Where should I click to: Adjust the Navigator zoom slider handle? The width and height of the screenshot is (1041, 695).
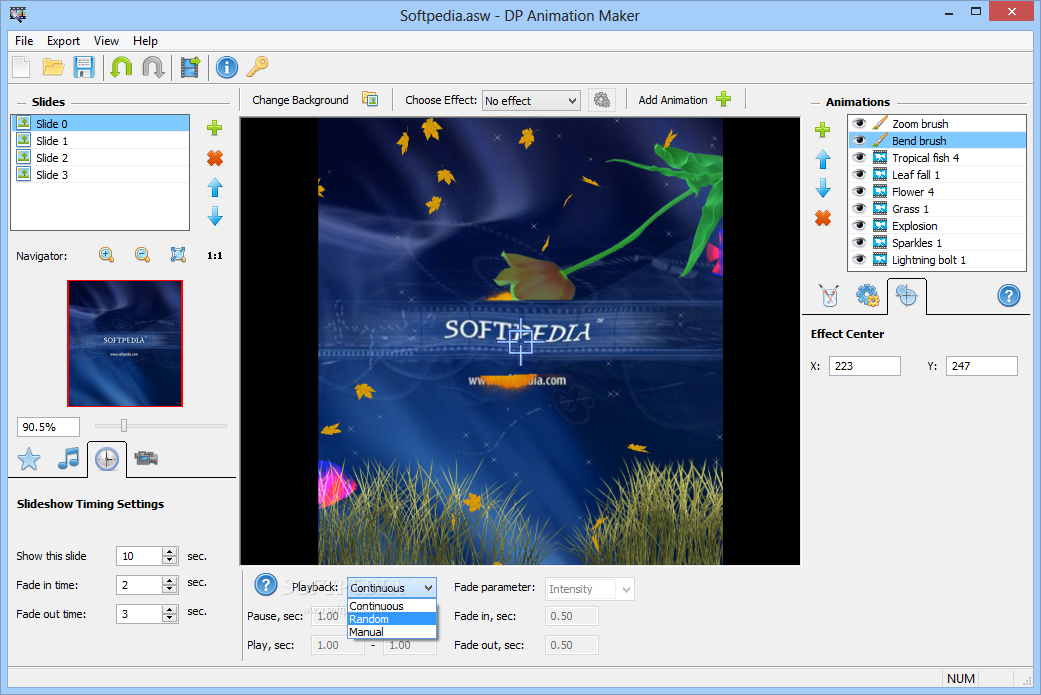123,425
